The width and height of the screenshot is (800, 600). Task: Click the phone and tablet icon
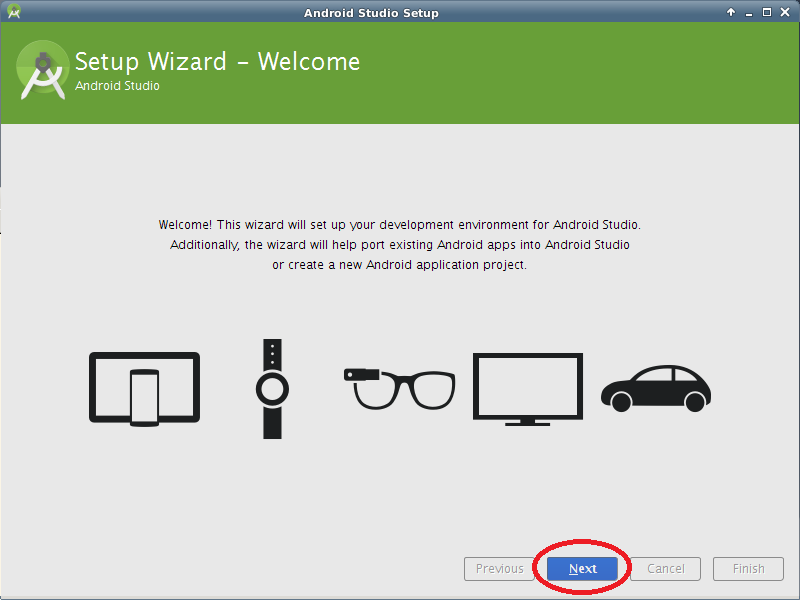(144, 389)
